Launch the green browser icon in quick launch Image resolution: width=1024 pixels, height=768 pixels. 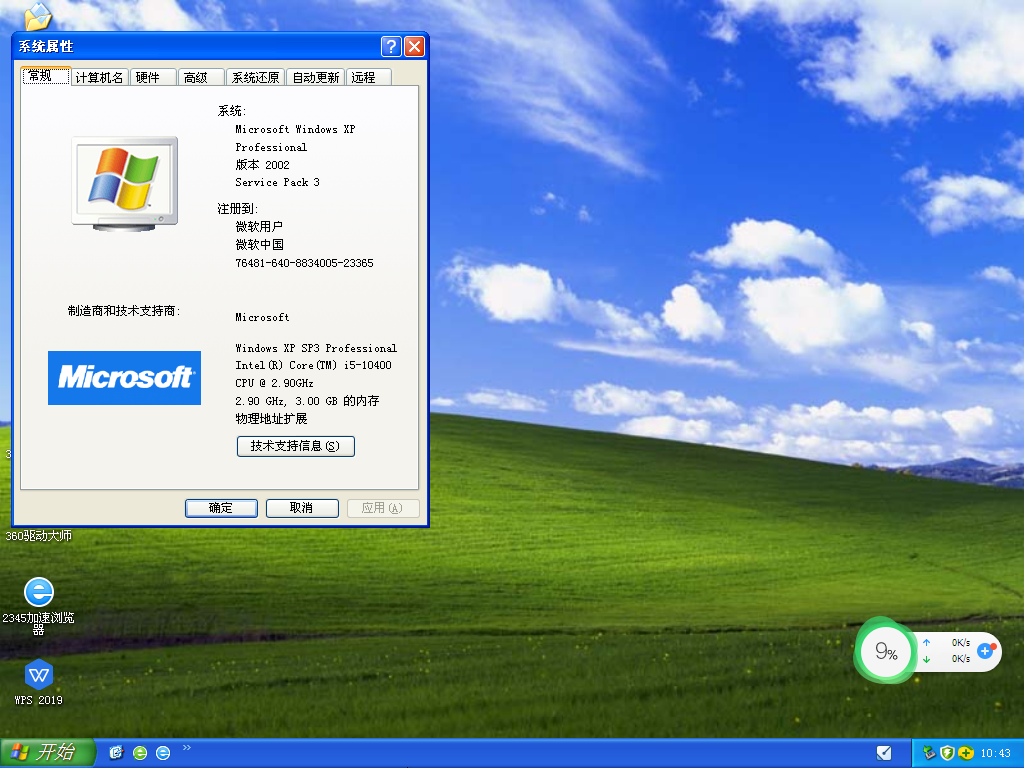(139, 752)
